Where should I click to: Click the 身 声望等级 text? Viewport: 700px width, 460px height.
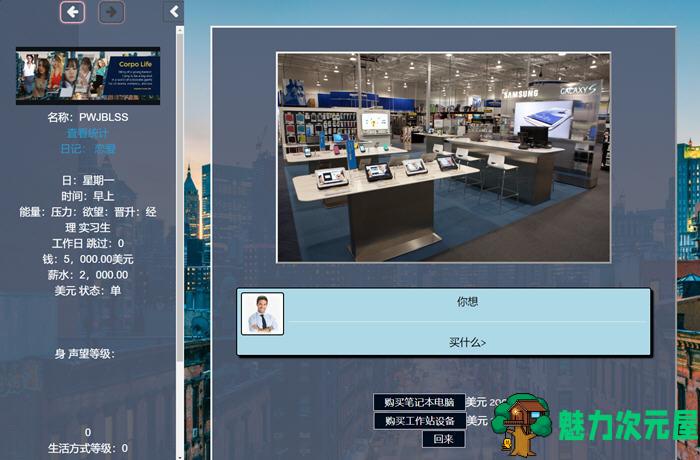coord(85,354)
